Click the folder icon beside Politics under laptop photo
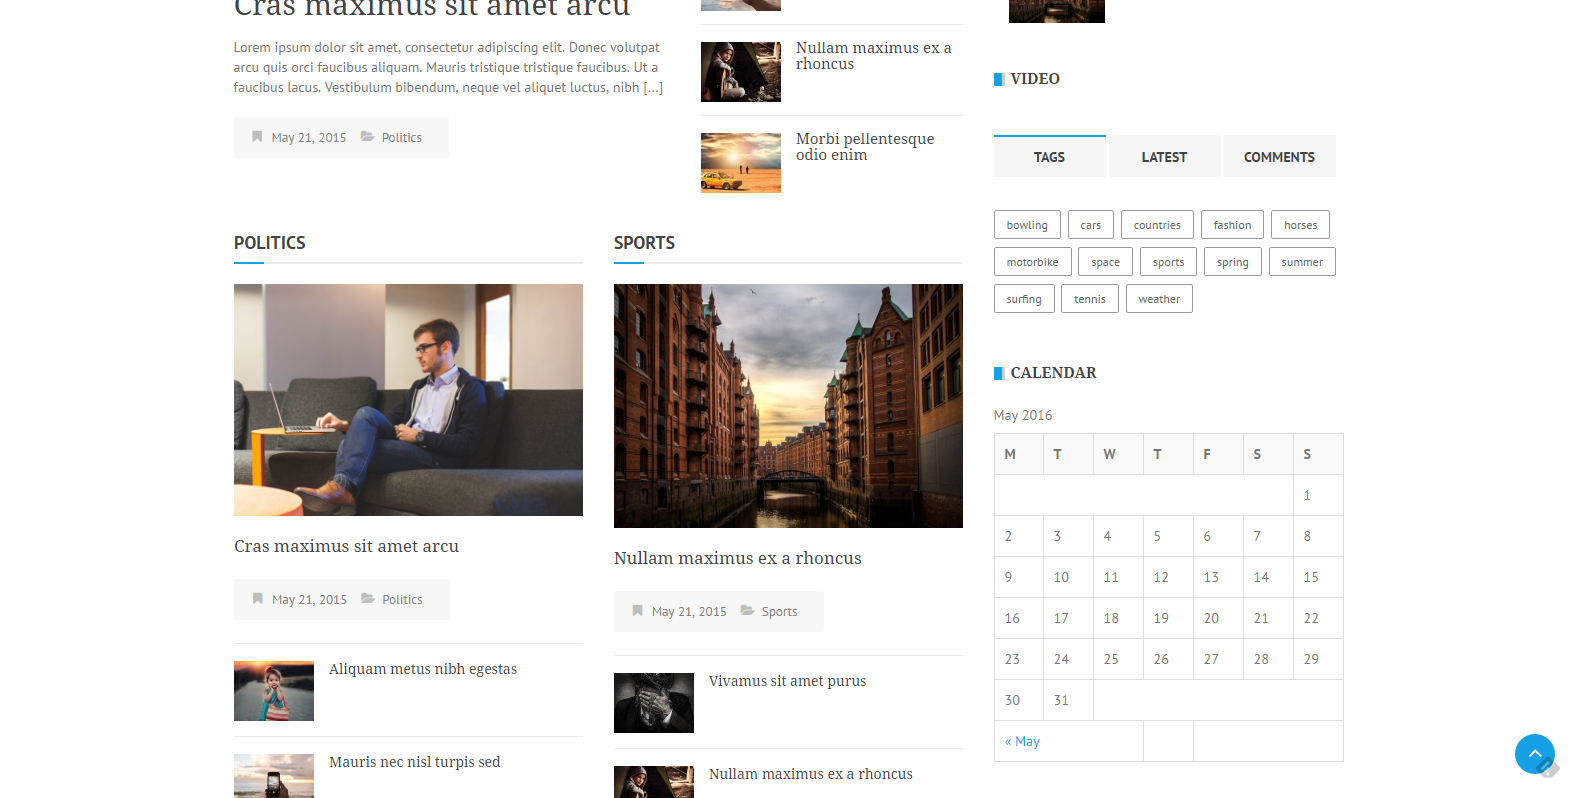This screenshot has height=798, width=1576. (x=368, y=599)
